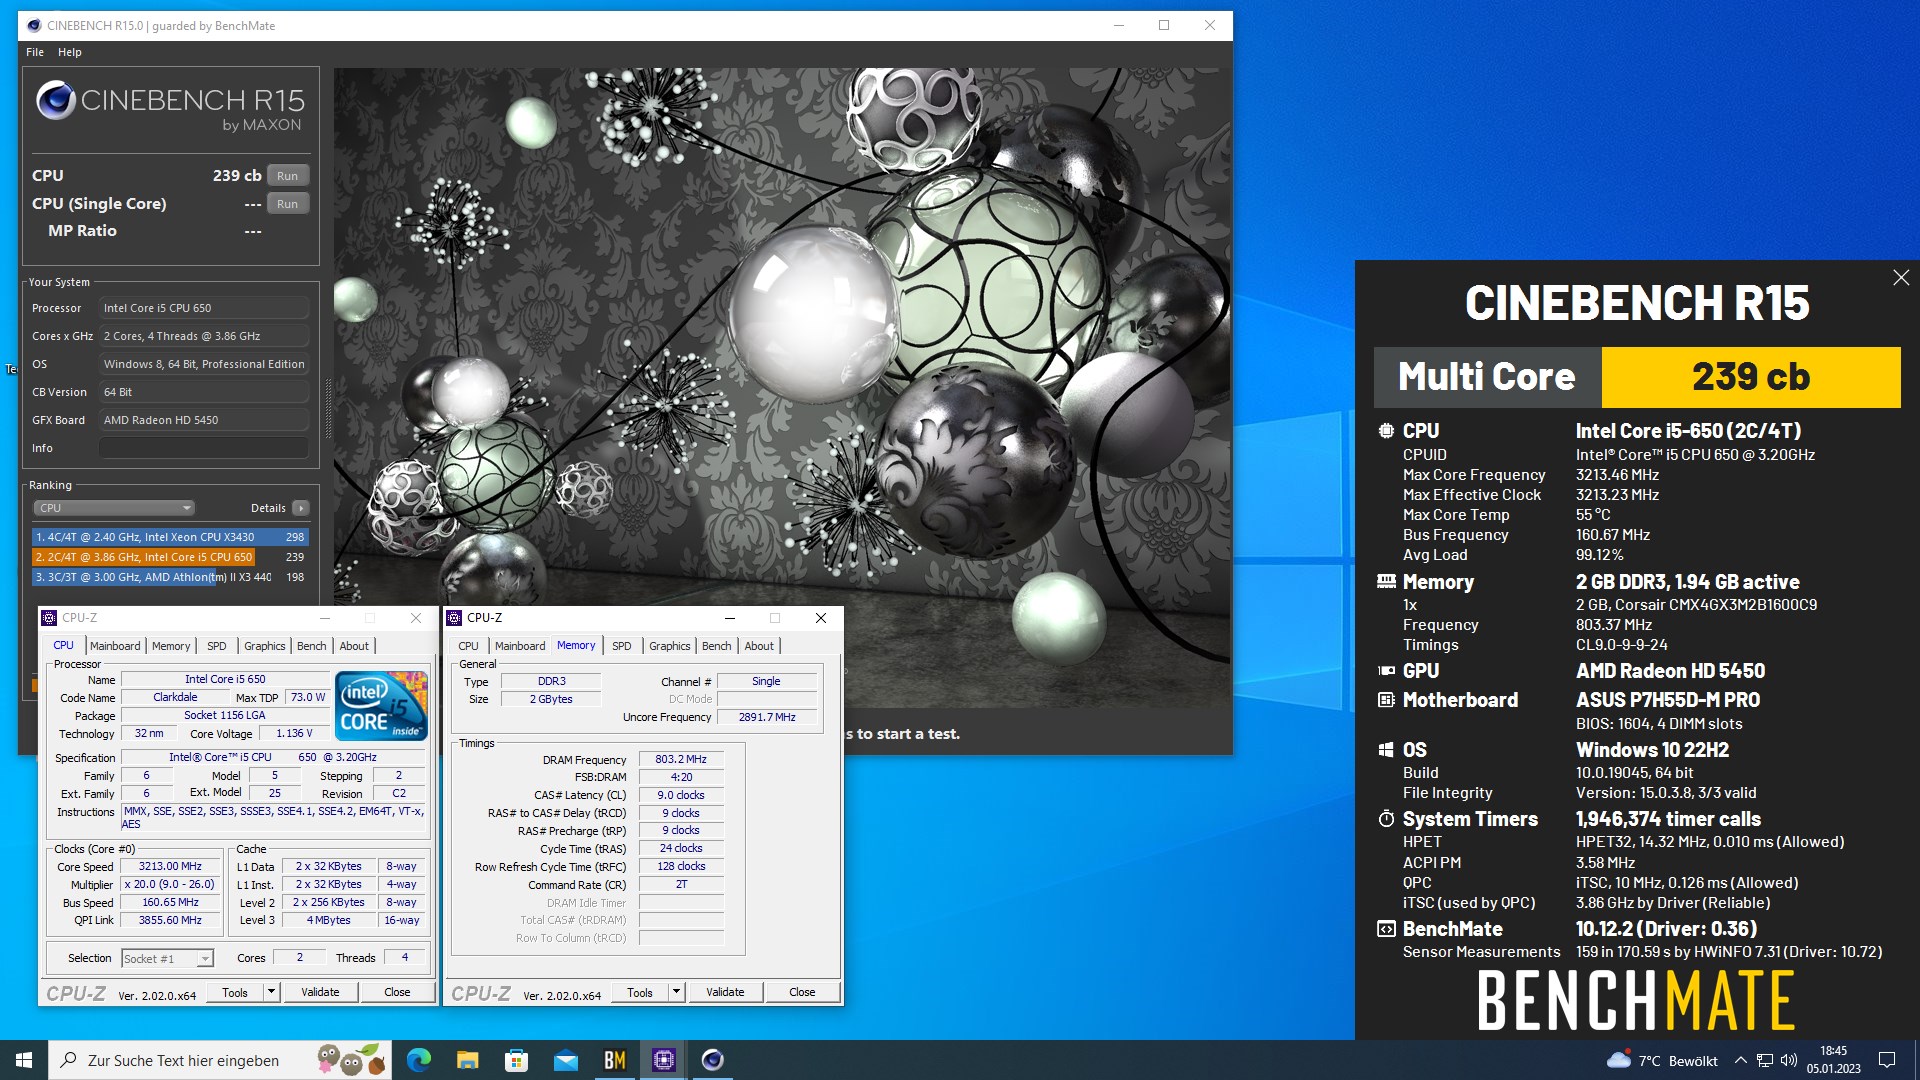This screenshot has height=1080, width=1920.
Task: Click the CPU chip icon in BenchMate panel
Action: 1386,431
